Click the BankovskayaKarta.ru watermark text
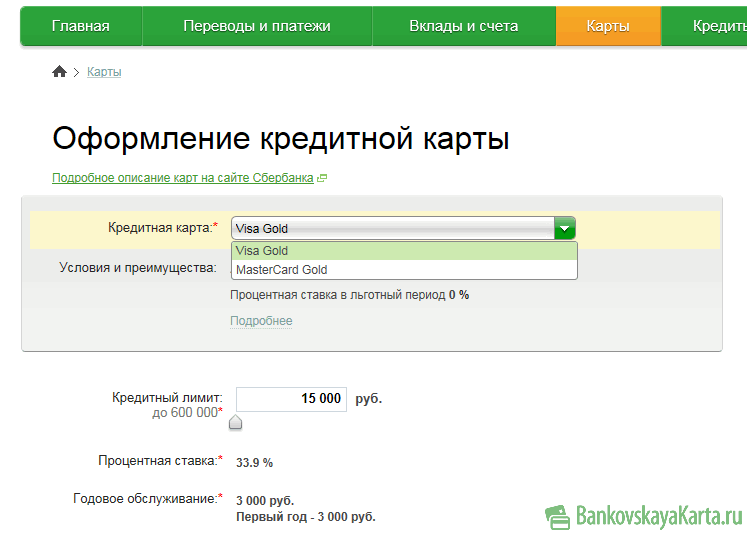Screen dimensions: 747x535 (x=658, y=515)
